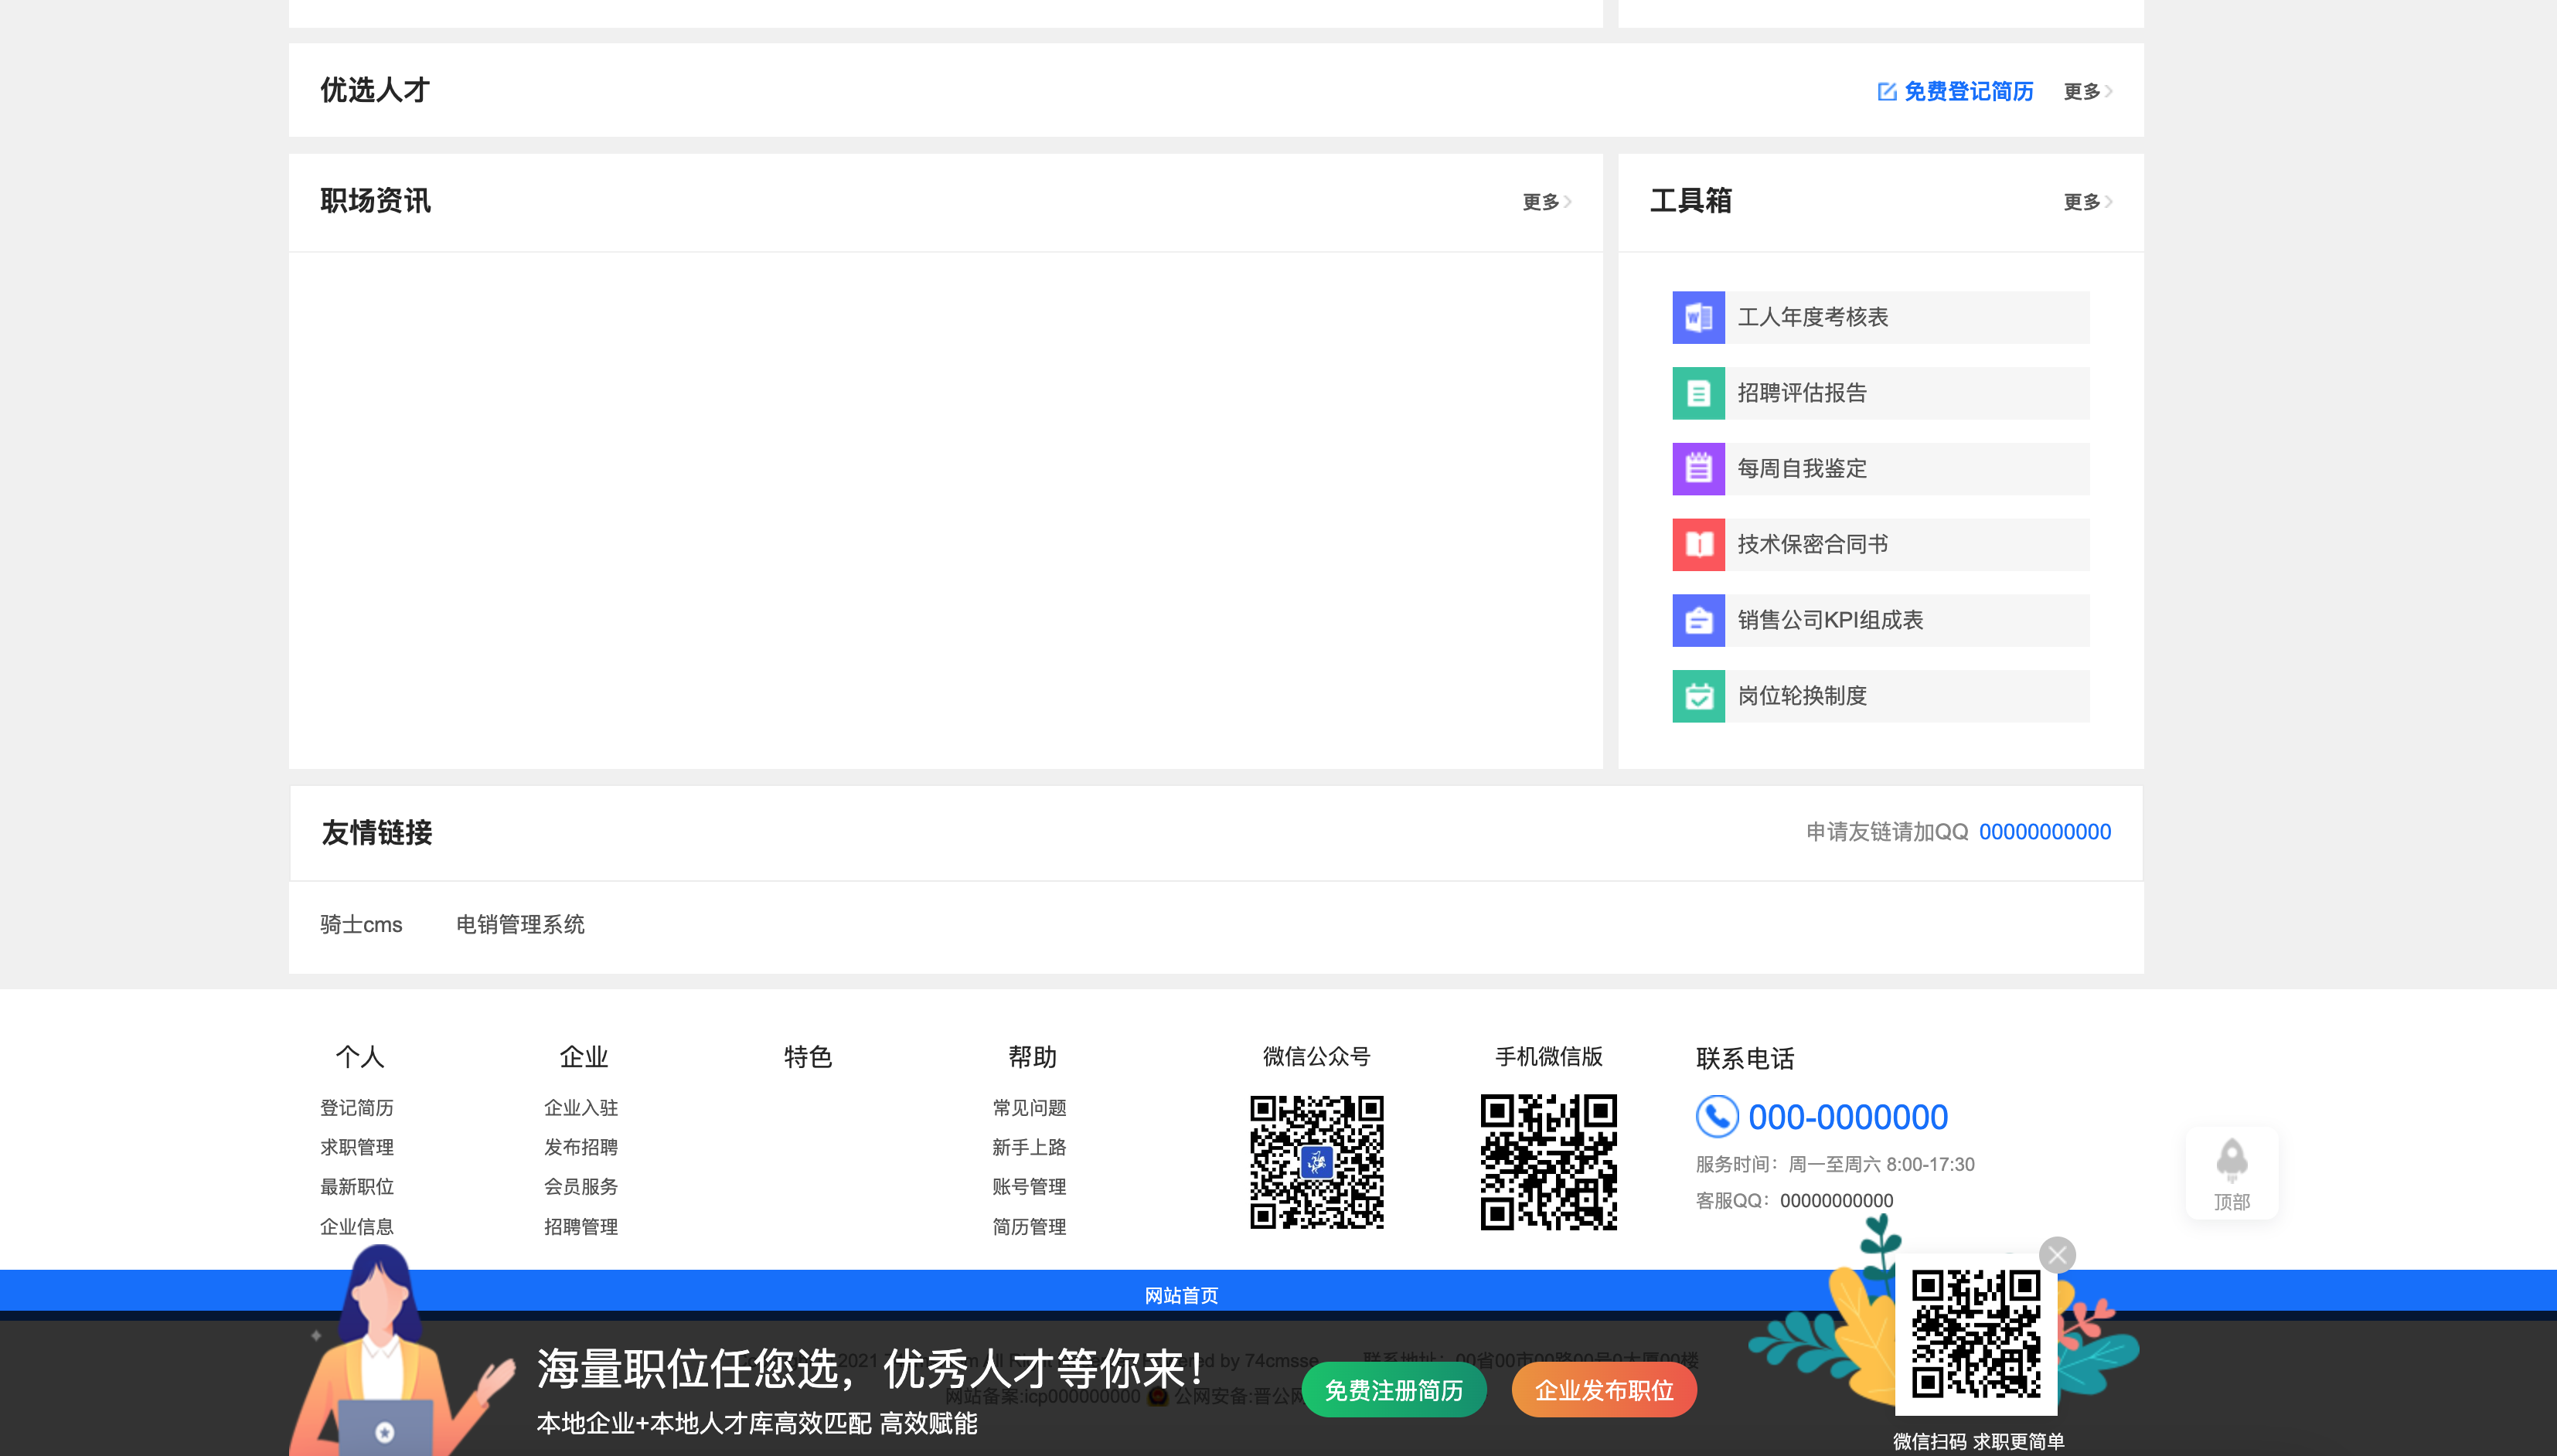This screenshot has width=2557, height=1456.
Task: Close the floating bottom banner
Action: click(2057, 1255)
